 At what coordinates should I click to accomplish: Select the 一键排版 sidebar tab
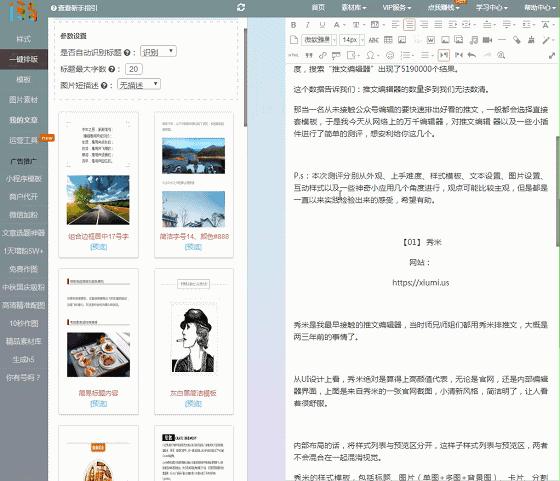click(x=24, y=59)
